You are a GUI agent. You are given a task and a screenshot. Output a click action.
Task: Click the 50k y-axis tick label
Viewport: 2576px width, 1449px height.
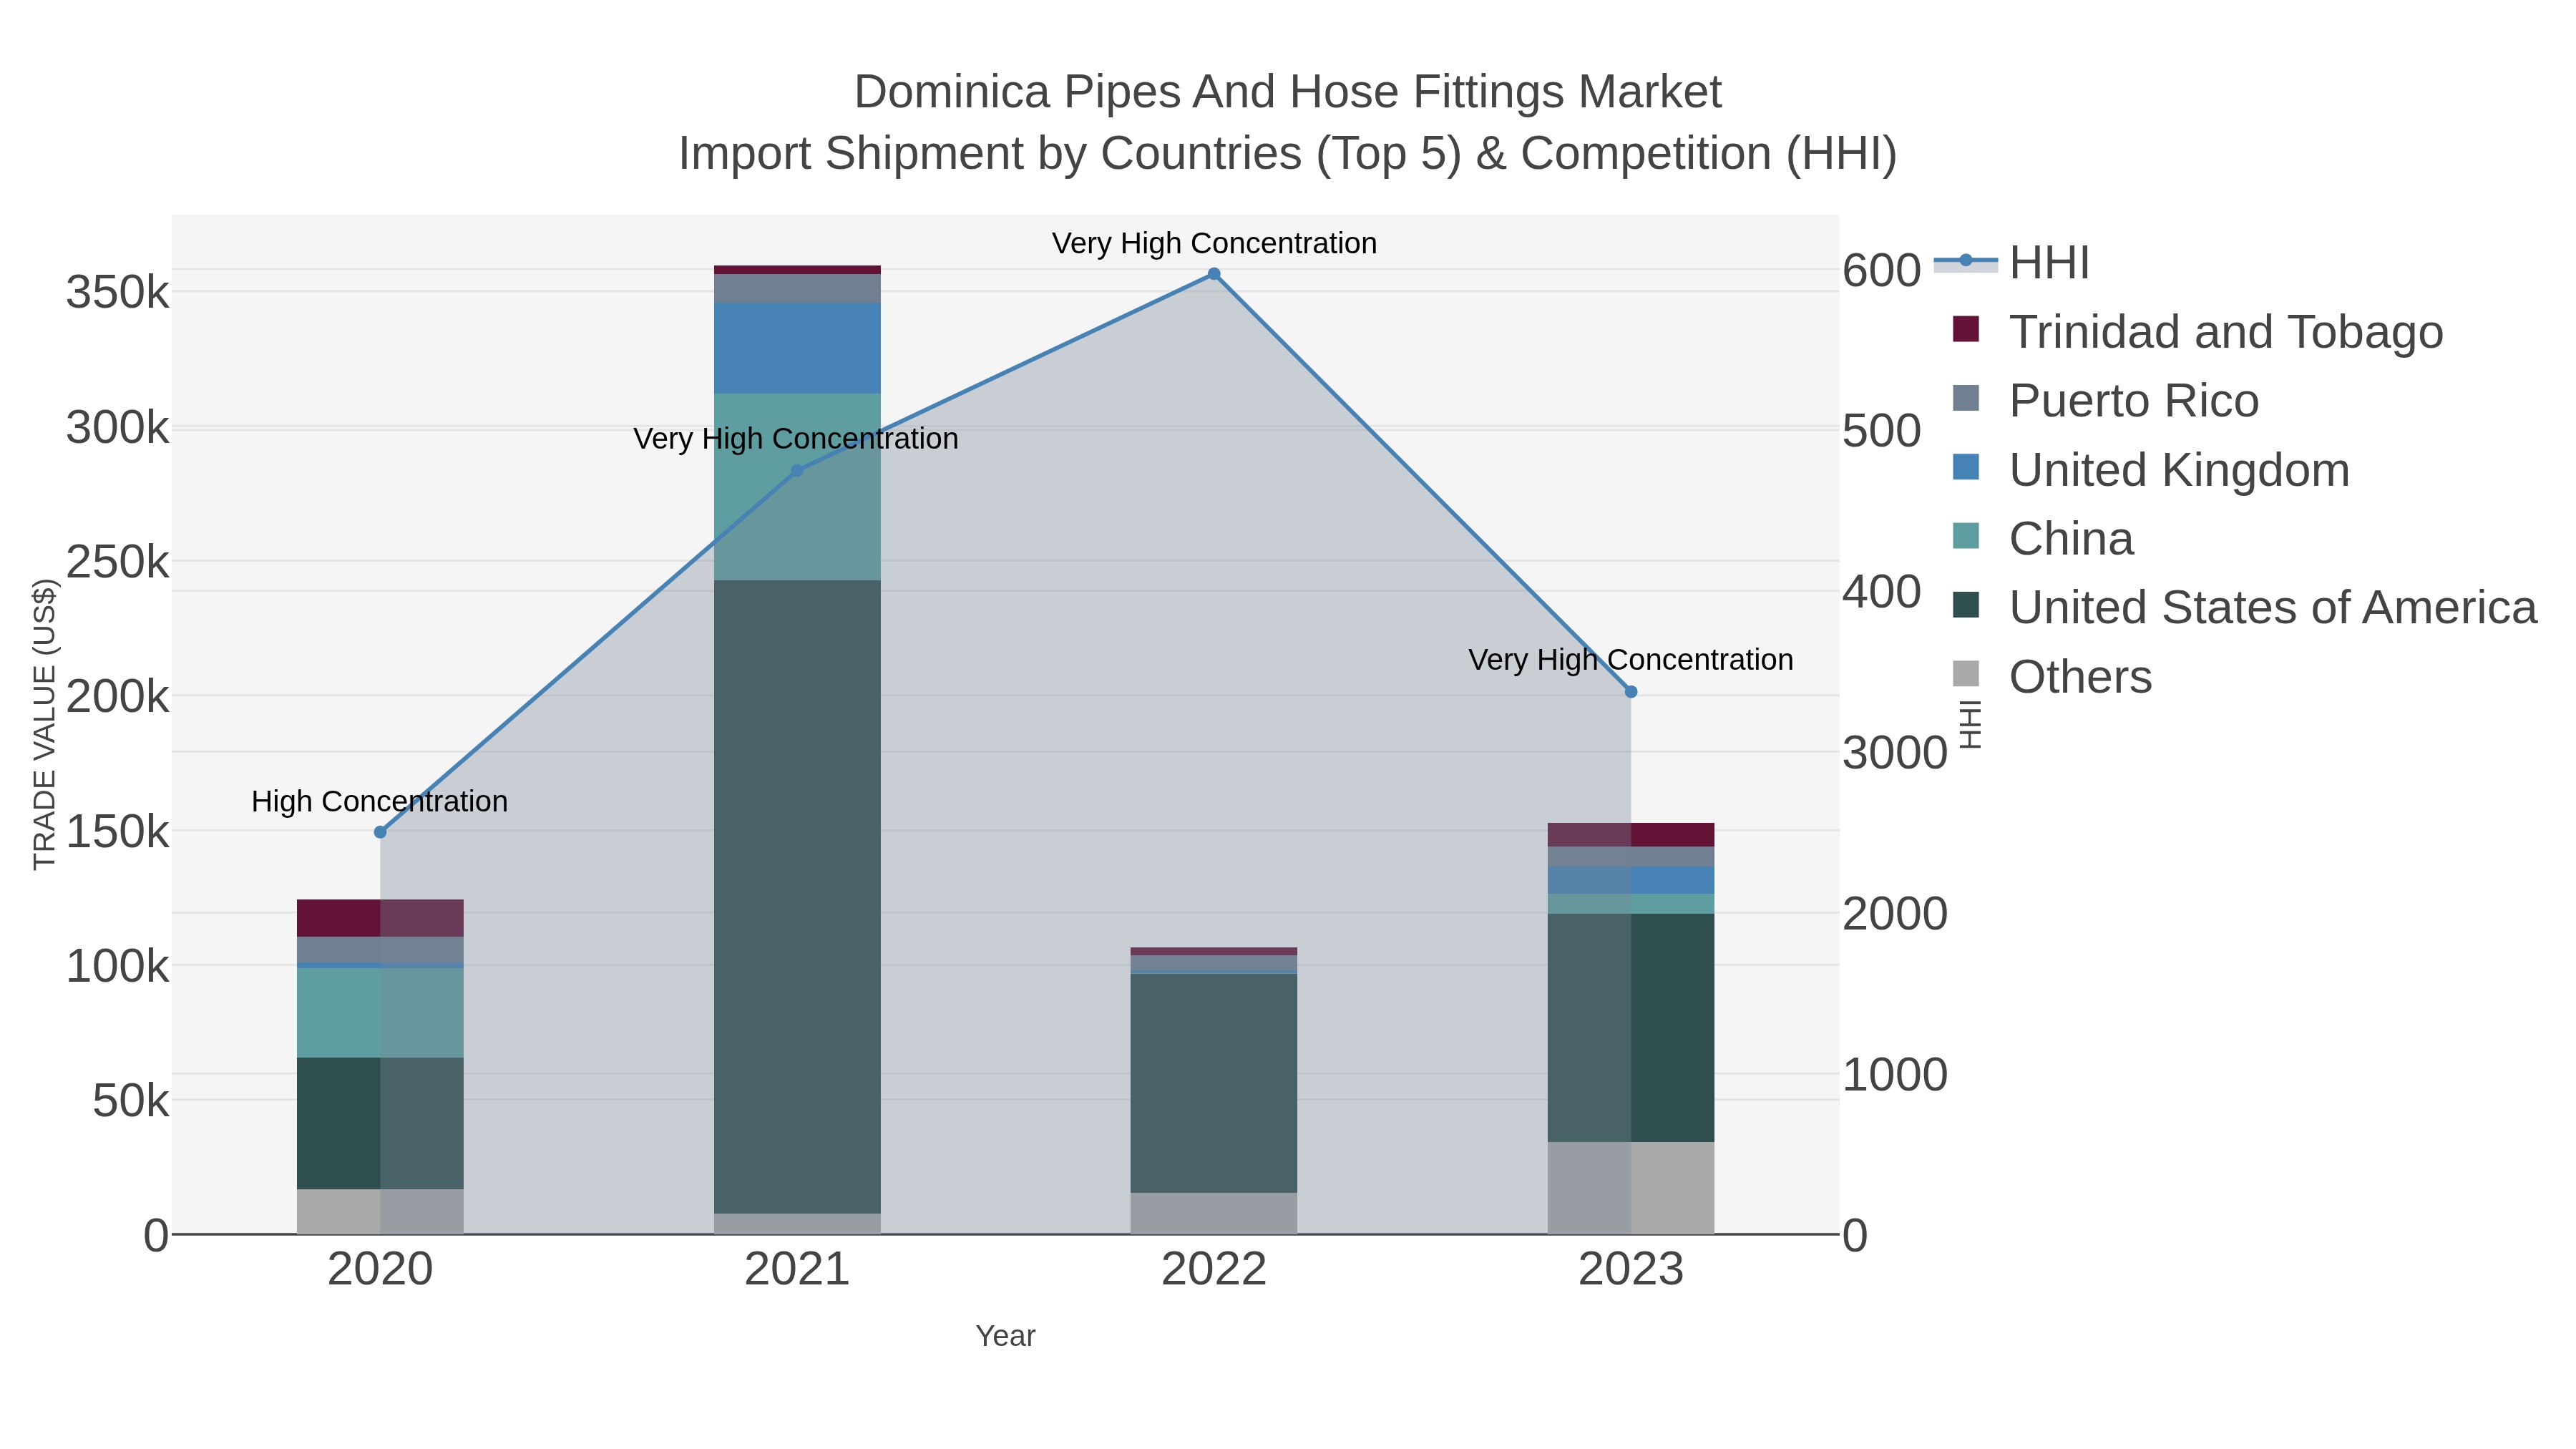[131, 1101]
